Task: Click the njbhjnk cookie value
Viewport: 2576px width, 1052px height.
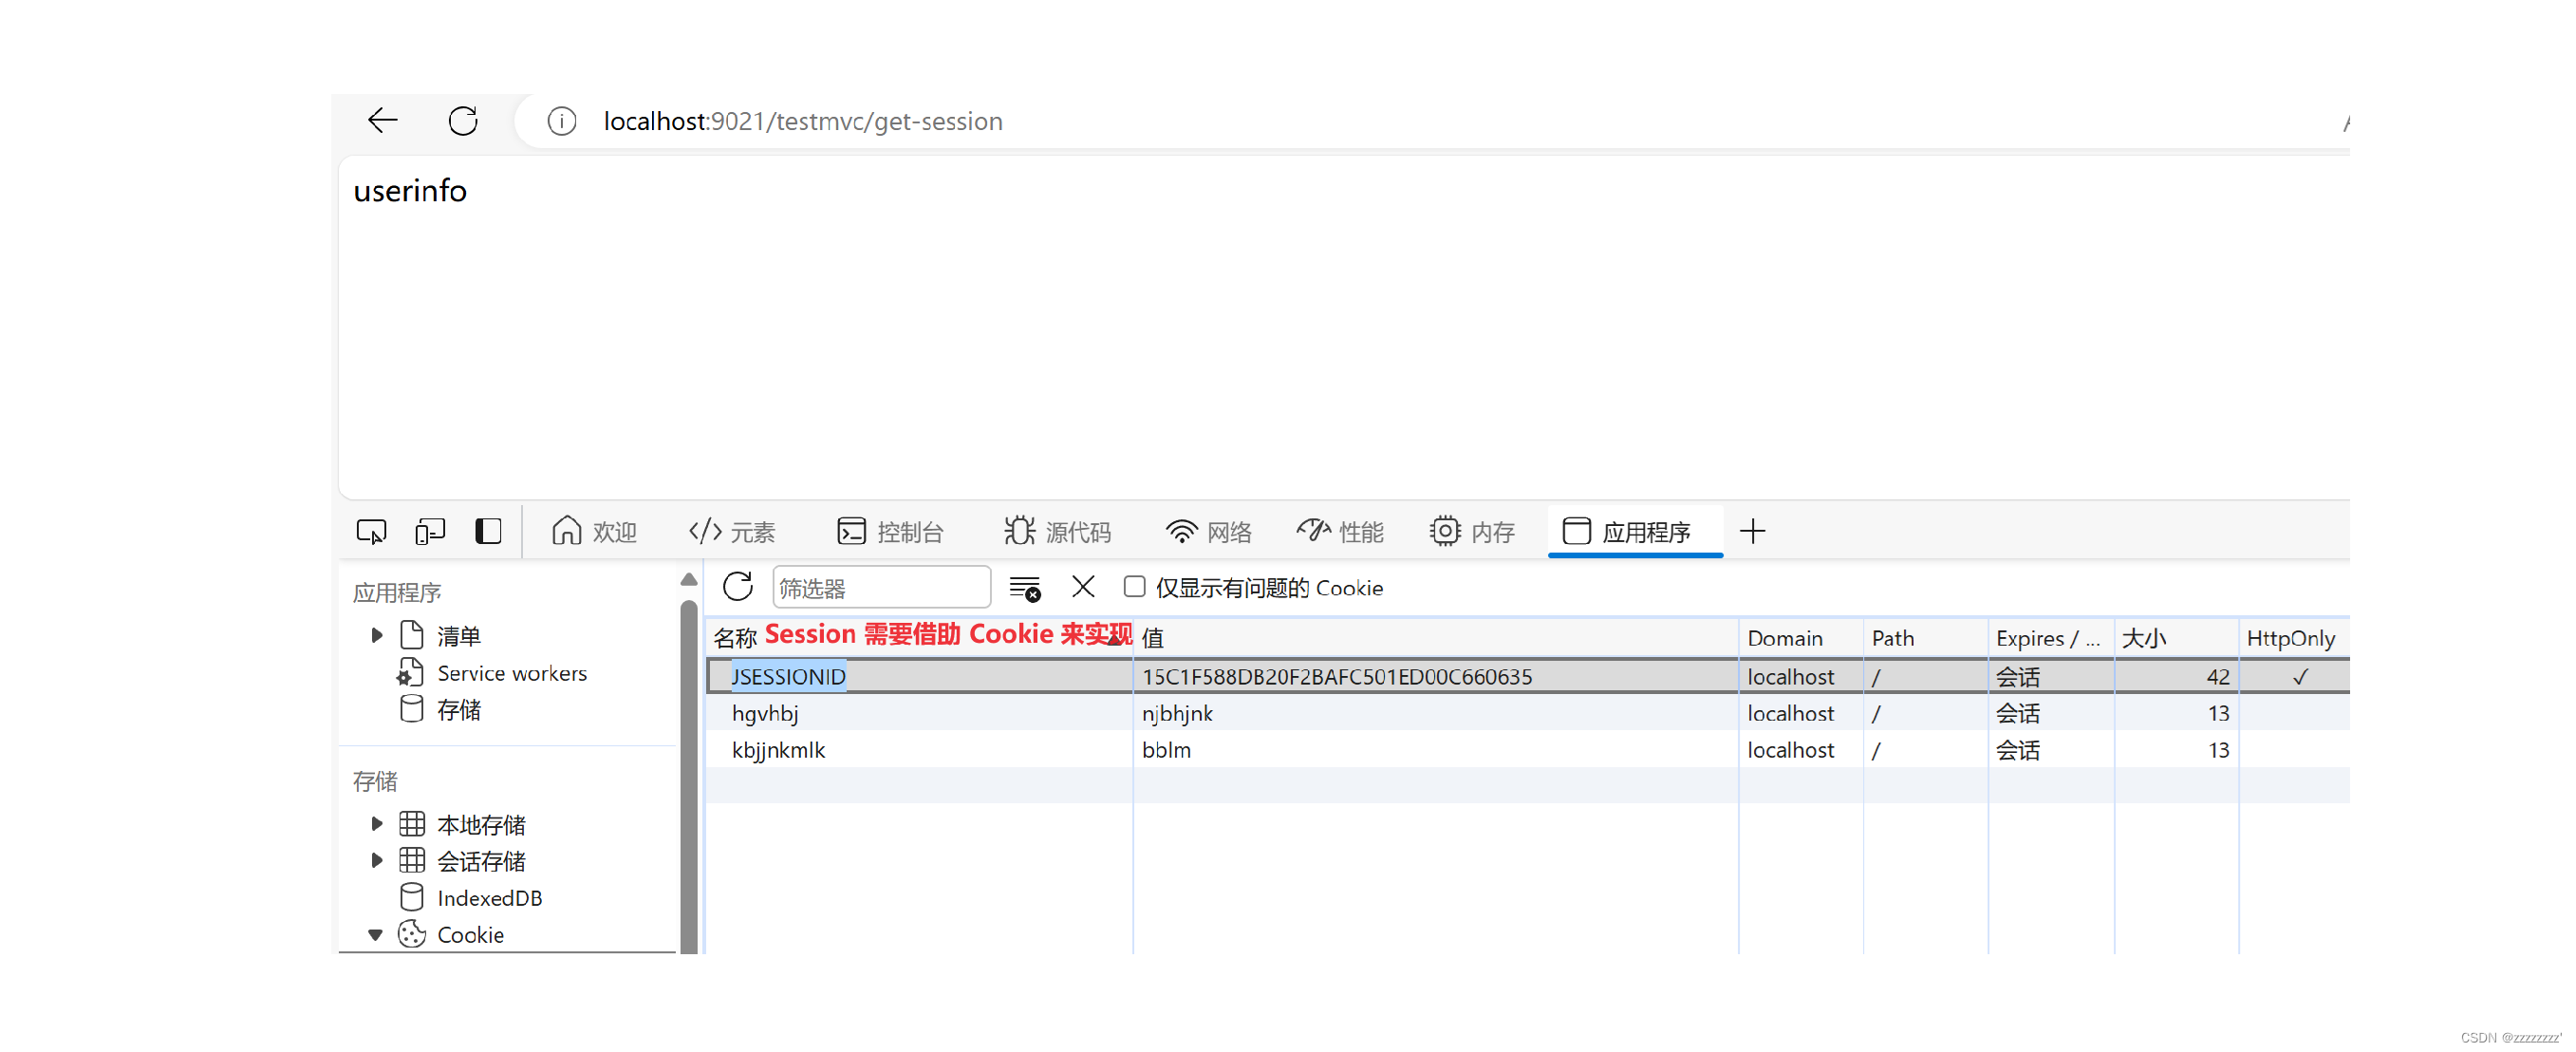Action: click(1177, 713)
